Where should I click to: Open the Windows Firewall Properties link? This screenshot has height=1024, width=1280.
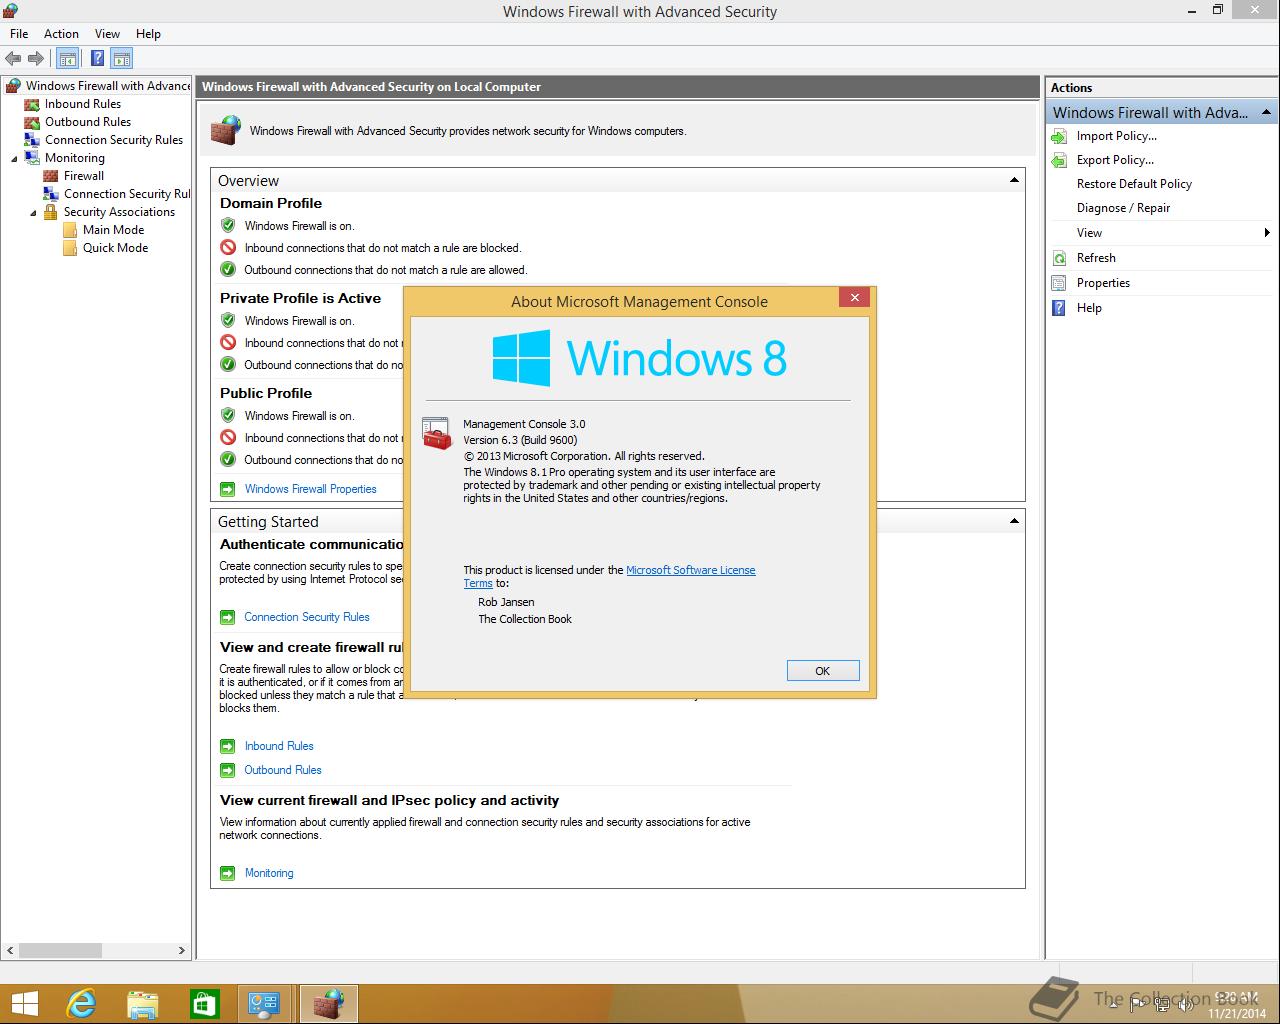click(x=311, y=489)
